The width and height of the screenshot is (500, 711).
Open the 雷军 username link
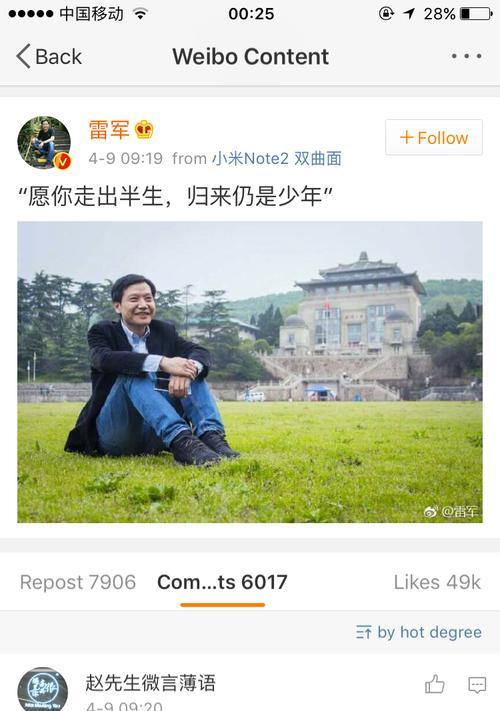[109, 130]
